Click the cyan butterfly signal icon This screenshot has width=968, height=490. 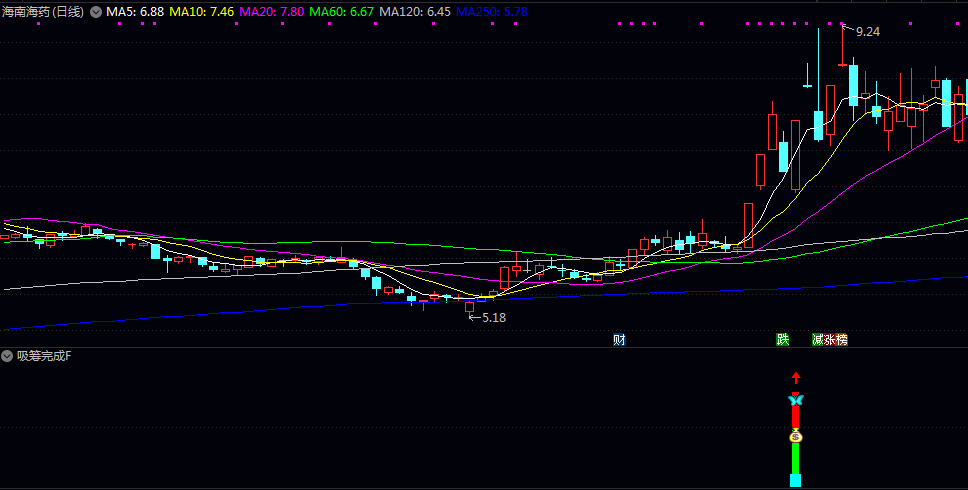(796, 400)
